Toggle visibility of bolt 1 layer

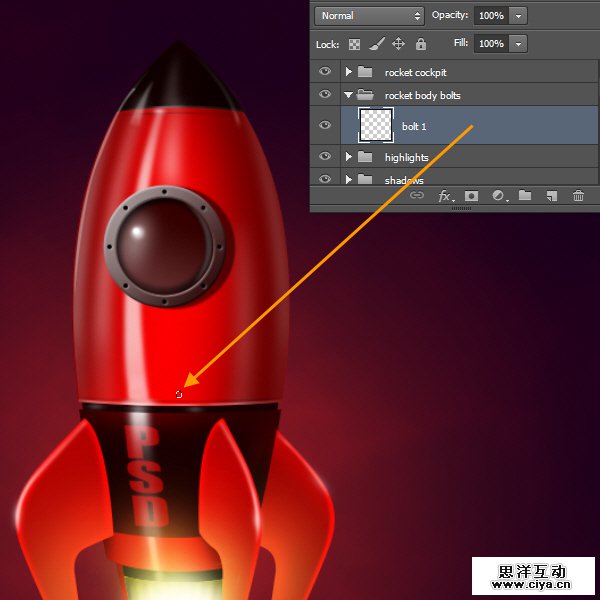point(325,125)
